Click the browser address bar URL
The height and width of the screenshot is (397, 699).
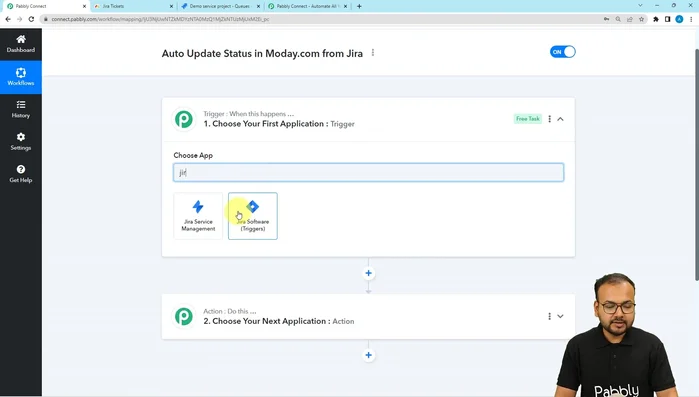tap(160, 19)
